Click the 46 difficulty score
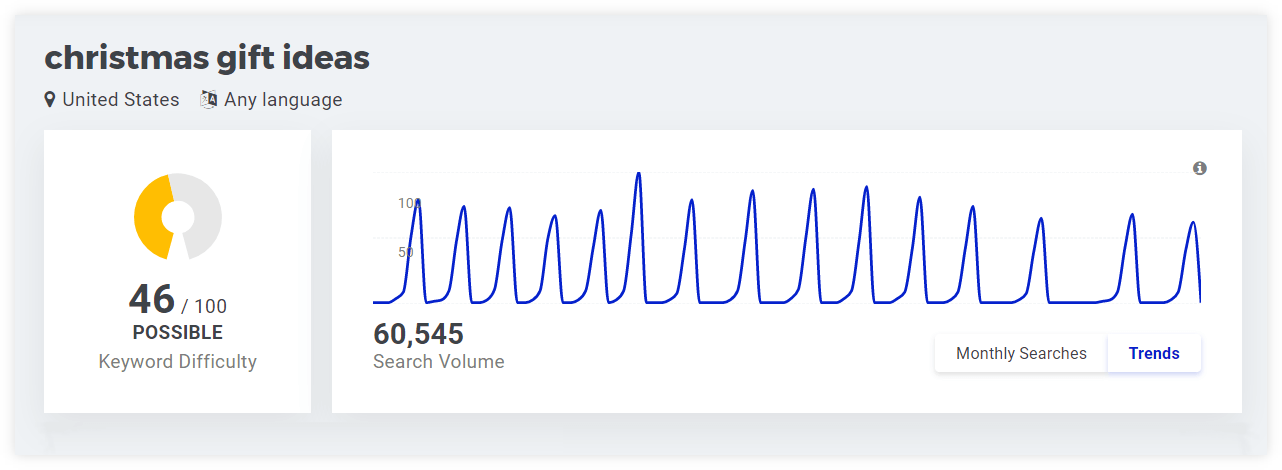The width and height of the screenshot is (1282, 470). point(152,299)
